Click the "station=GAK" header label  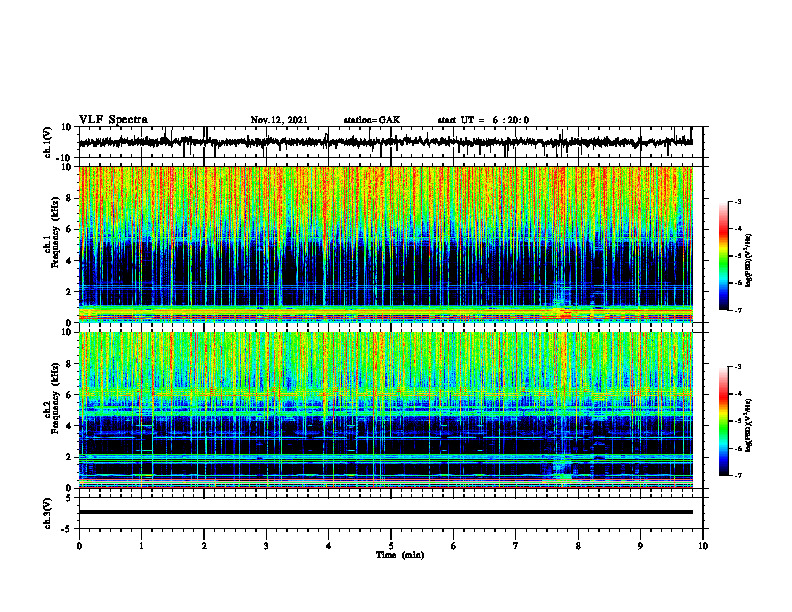tap(372, 120)
